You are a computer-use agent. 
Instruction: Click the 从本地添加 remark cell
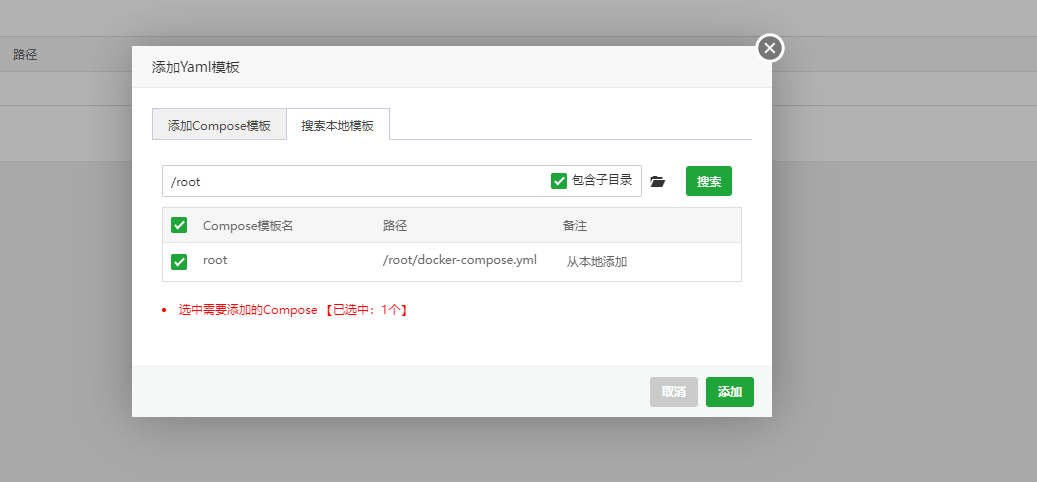pyautogui.click(x=597, y=262)
